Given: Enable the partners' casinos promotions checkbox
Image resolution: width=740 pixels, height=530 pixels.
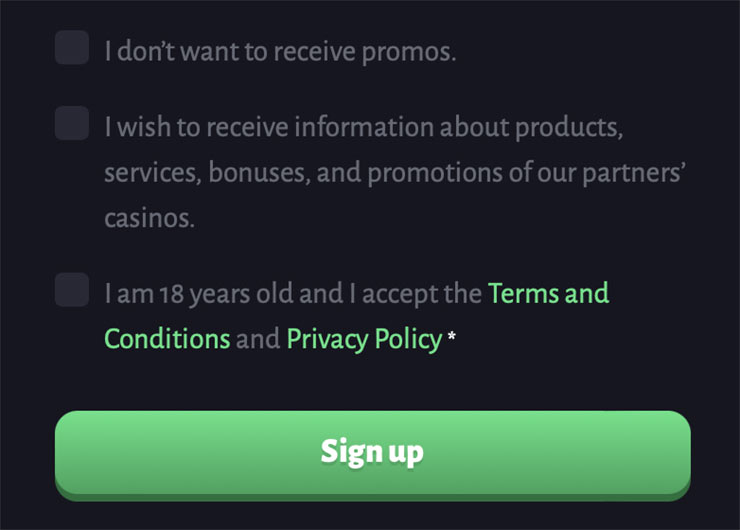Looking at the screenshot, I should [72, 123].
